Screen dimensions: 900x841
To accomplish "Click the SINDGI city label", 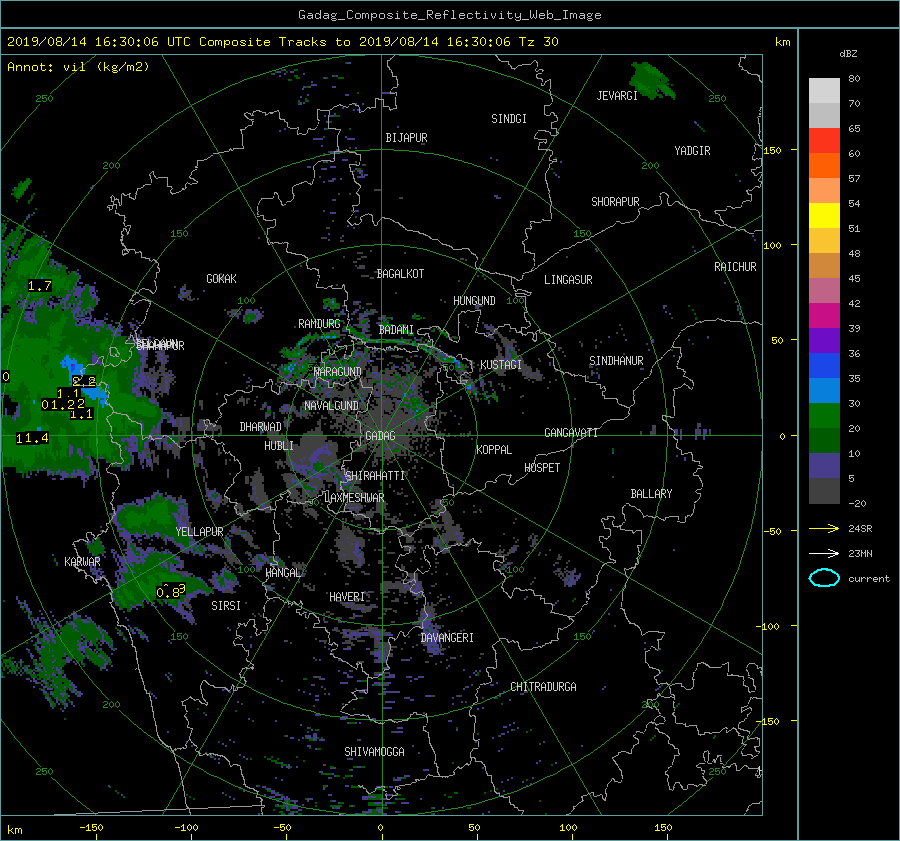I will 509,119.
